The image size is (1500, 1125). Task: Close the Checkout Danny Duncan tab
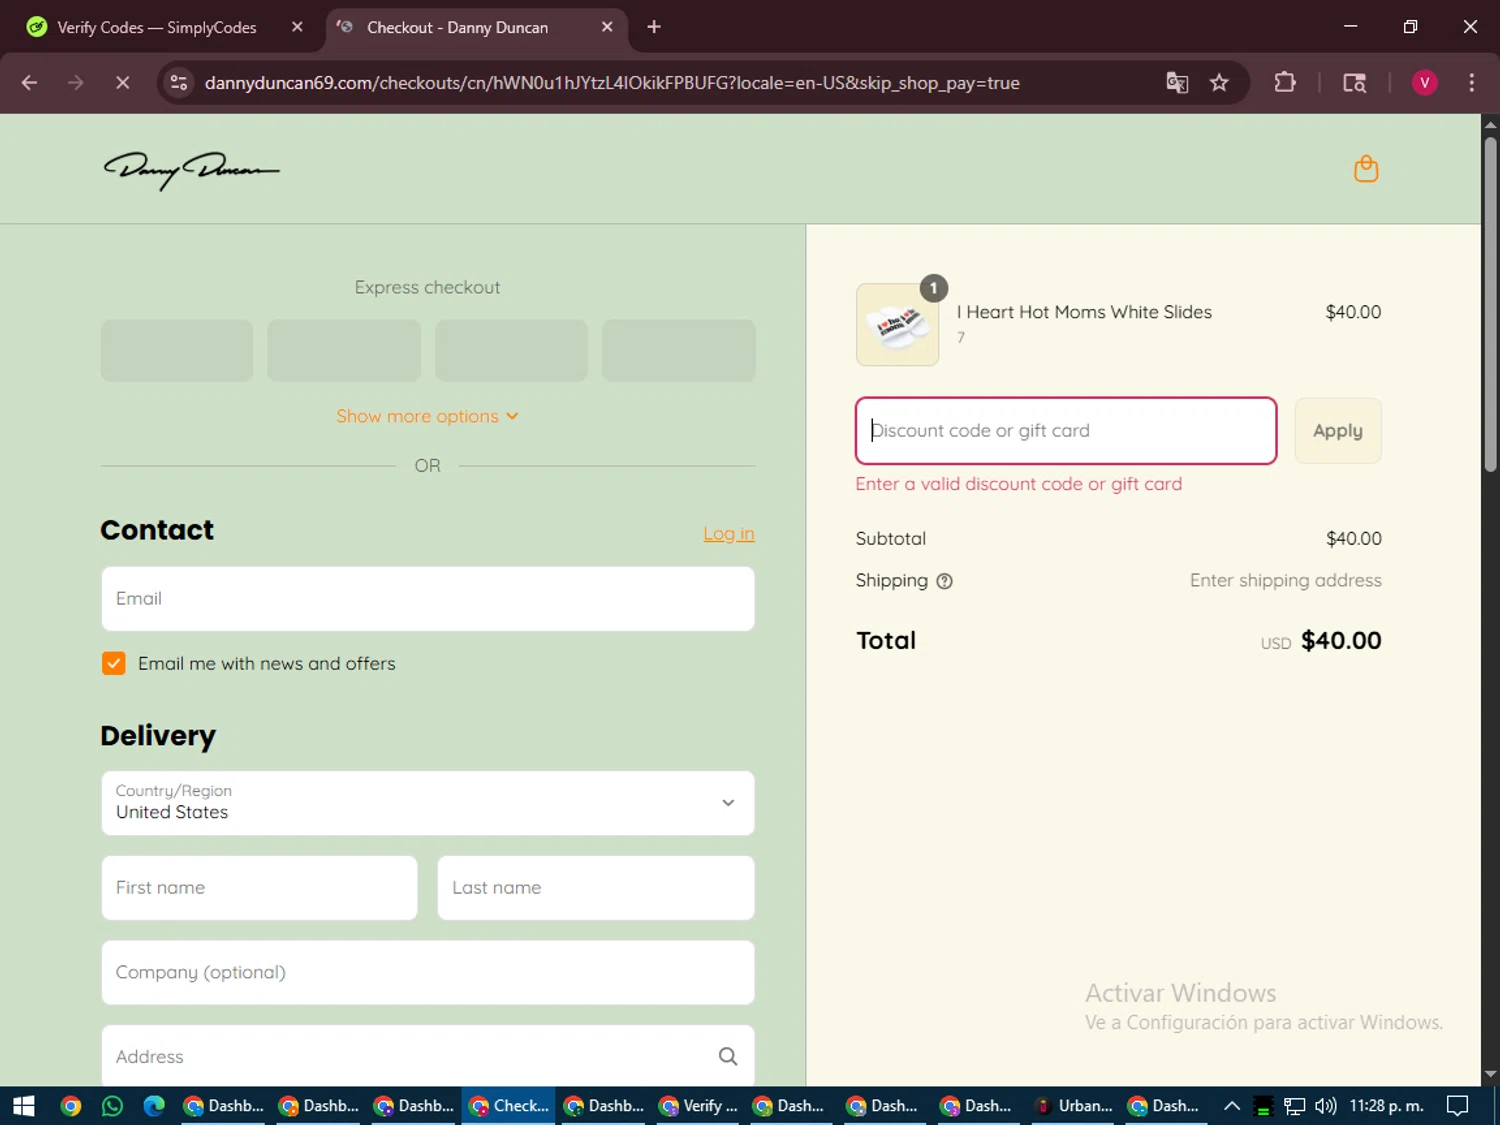607,27
